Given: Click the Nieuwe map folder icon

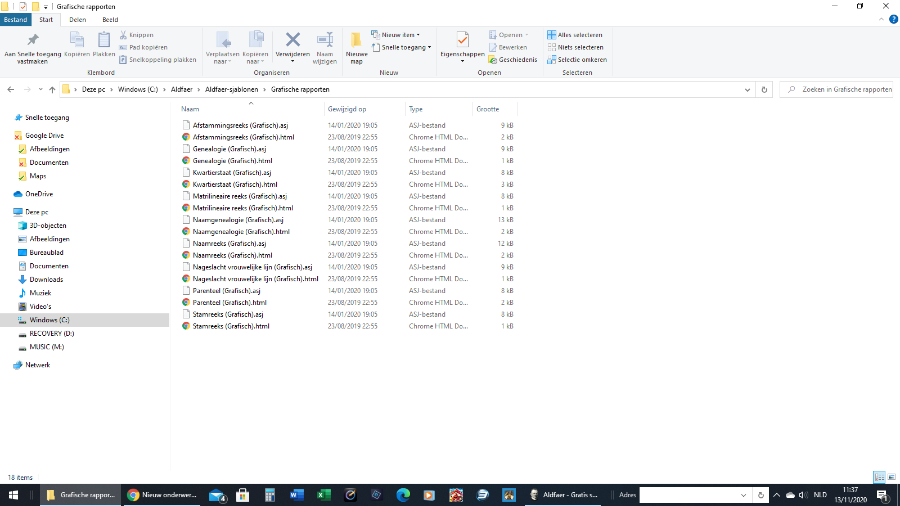Looking at the screenshot, I should (x=356, y=43).
